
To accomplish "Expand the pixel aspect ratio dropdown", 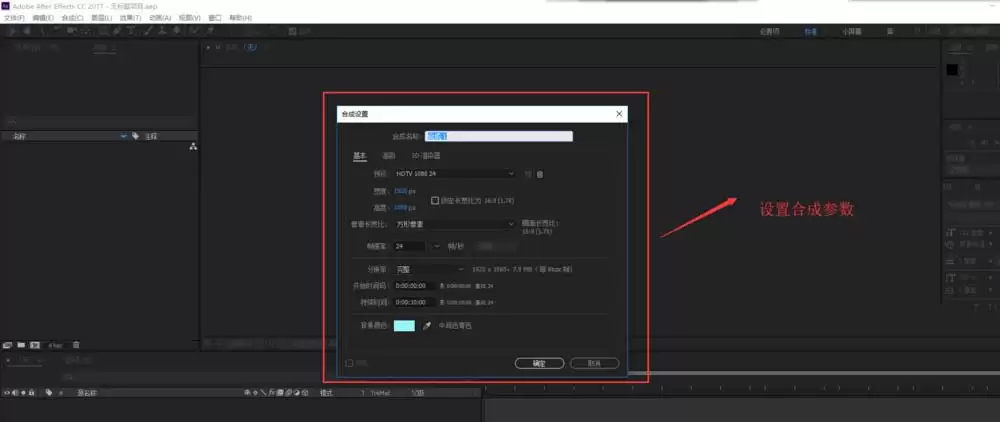I will tap(454, 224).
